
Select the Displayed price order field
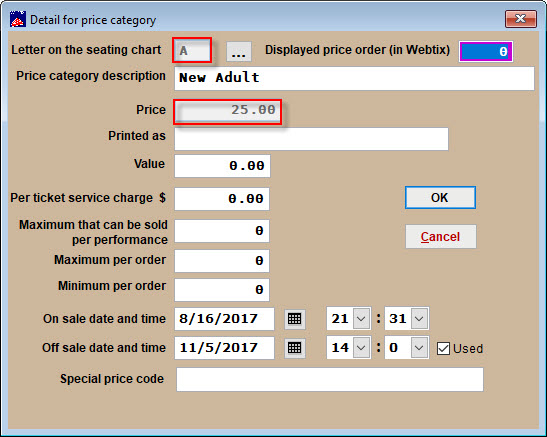(x=486, y=52)
